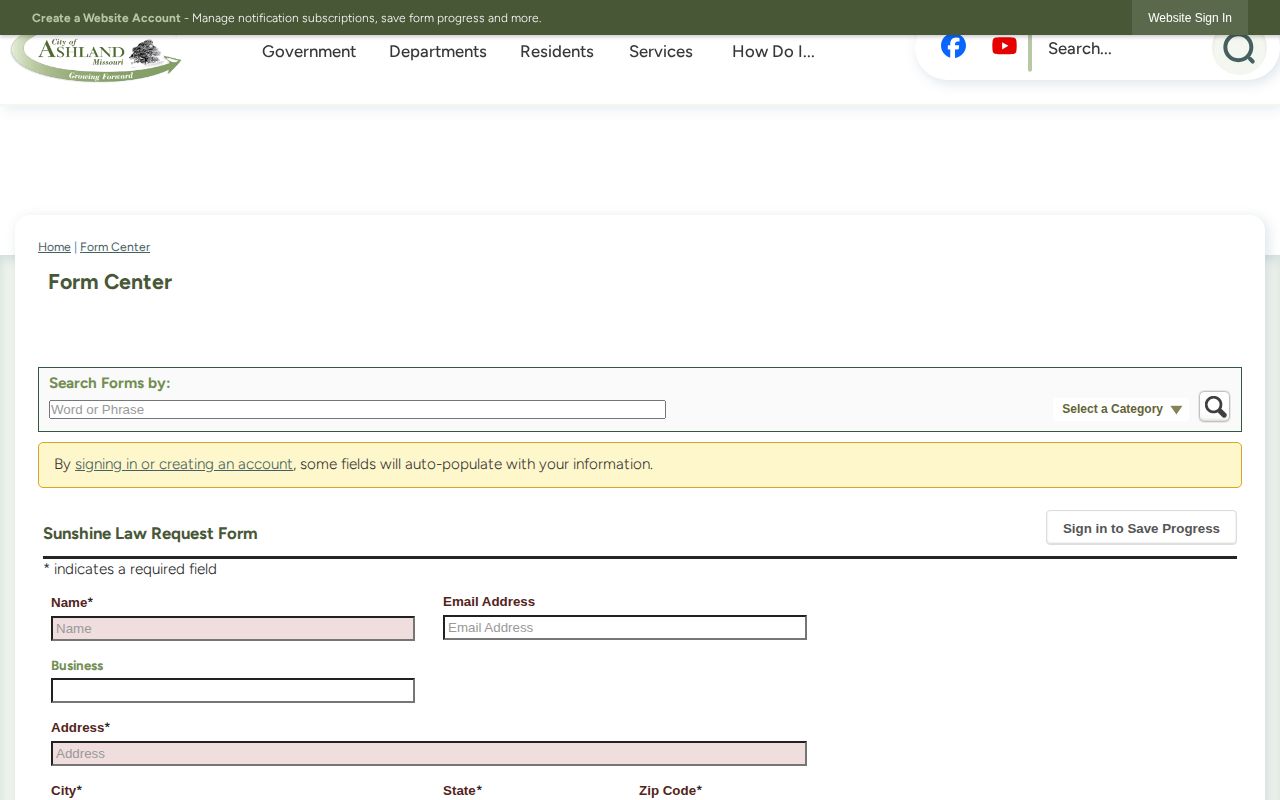Open the Departments menu

click(438, 52)
